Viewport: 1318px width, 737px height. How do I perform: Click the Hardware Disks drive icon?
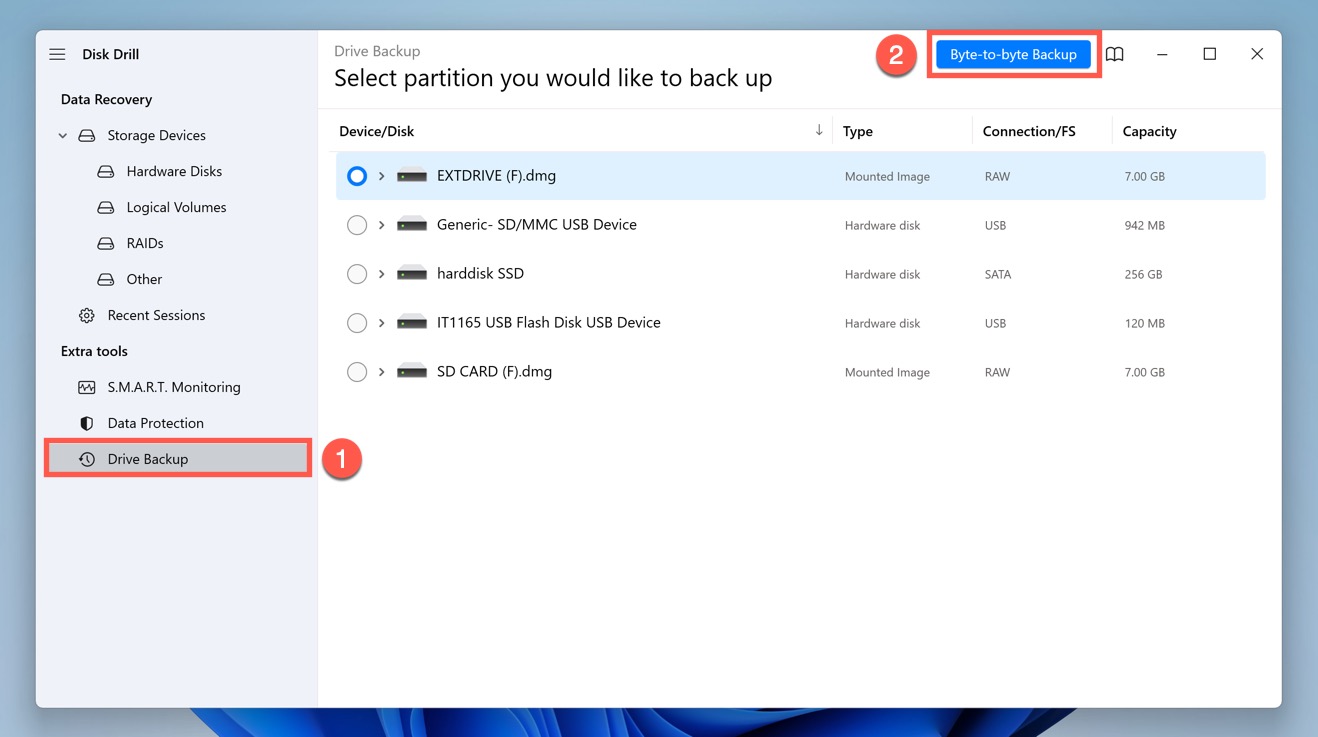(106, 171)
